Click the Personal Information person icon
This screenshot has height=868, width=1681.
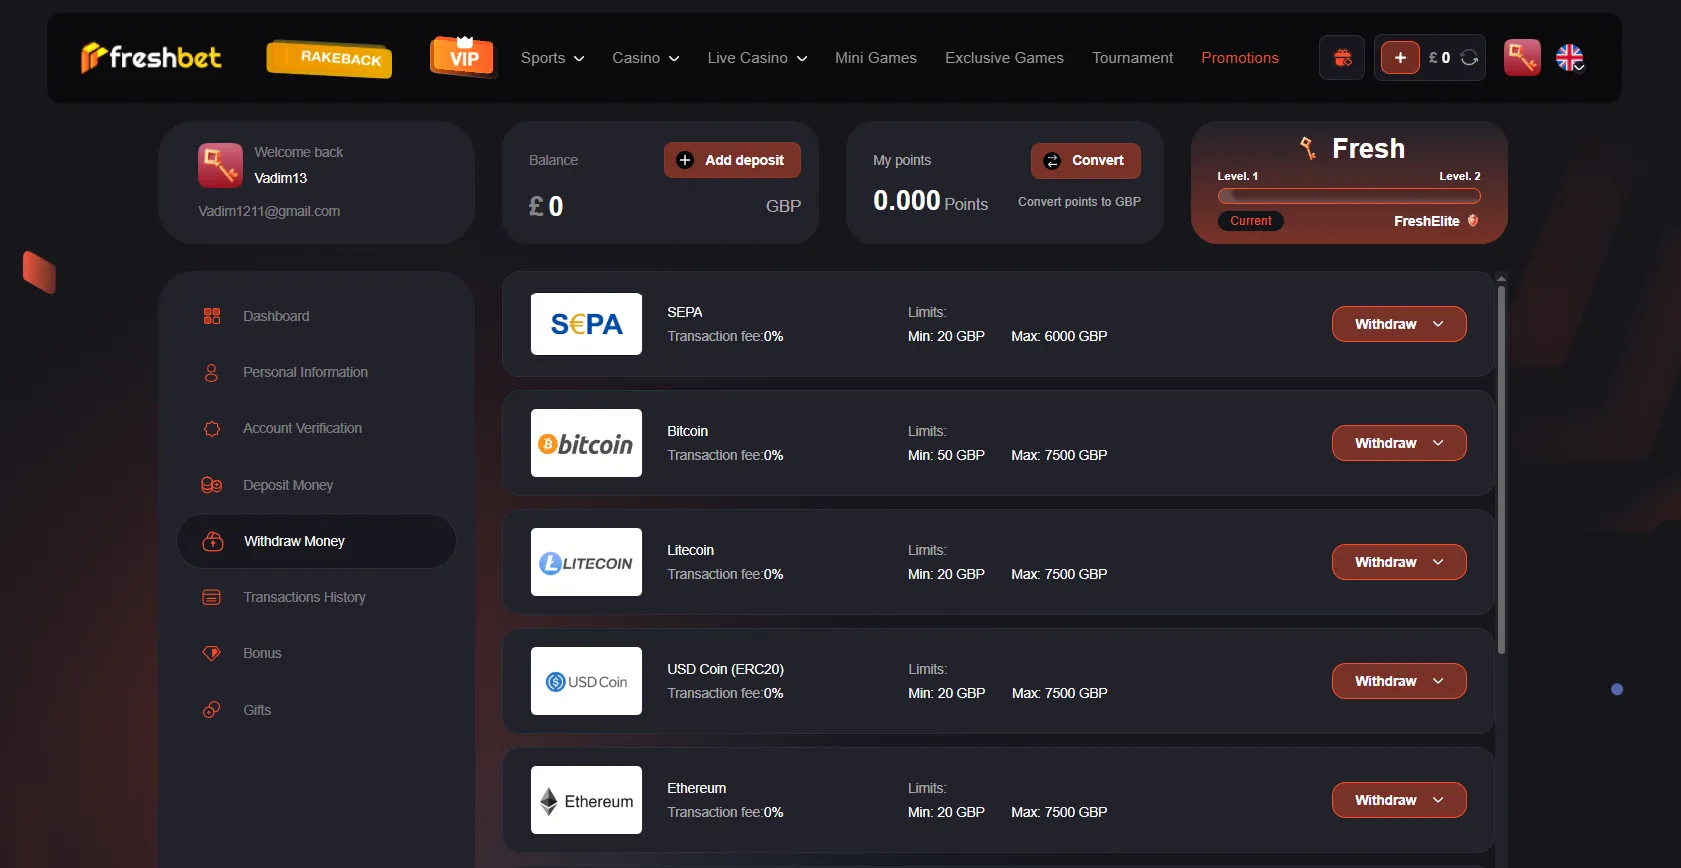coord(211,373)
